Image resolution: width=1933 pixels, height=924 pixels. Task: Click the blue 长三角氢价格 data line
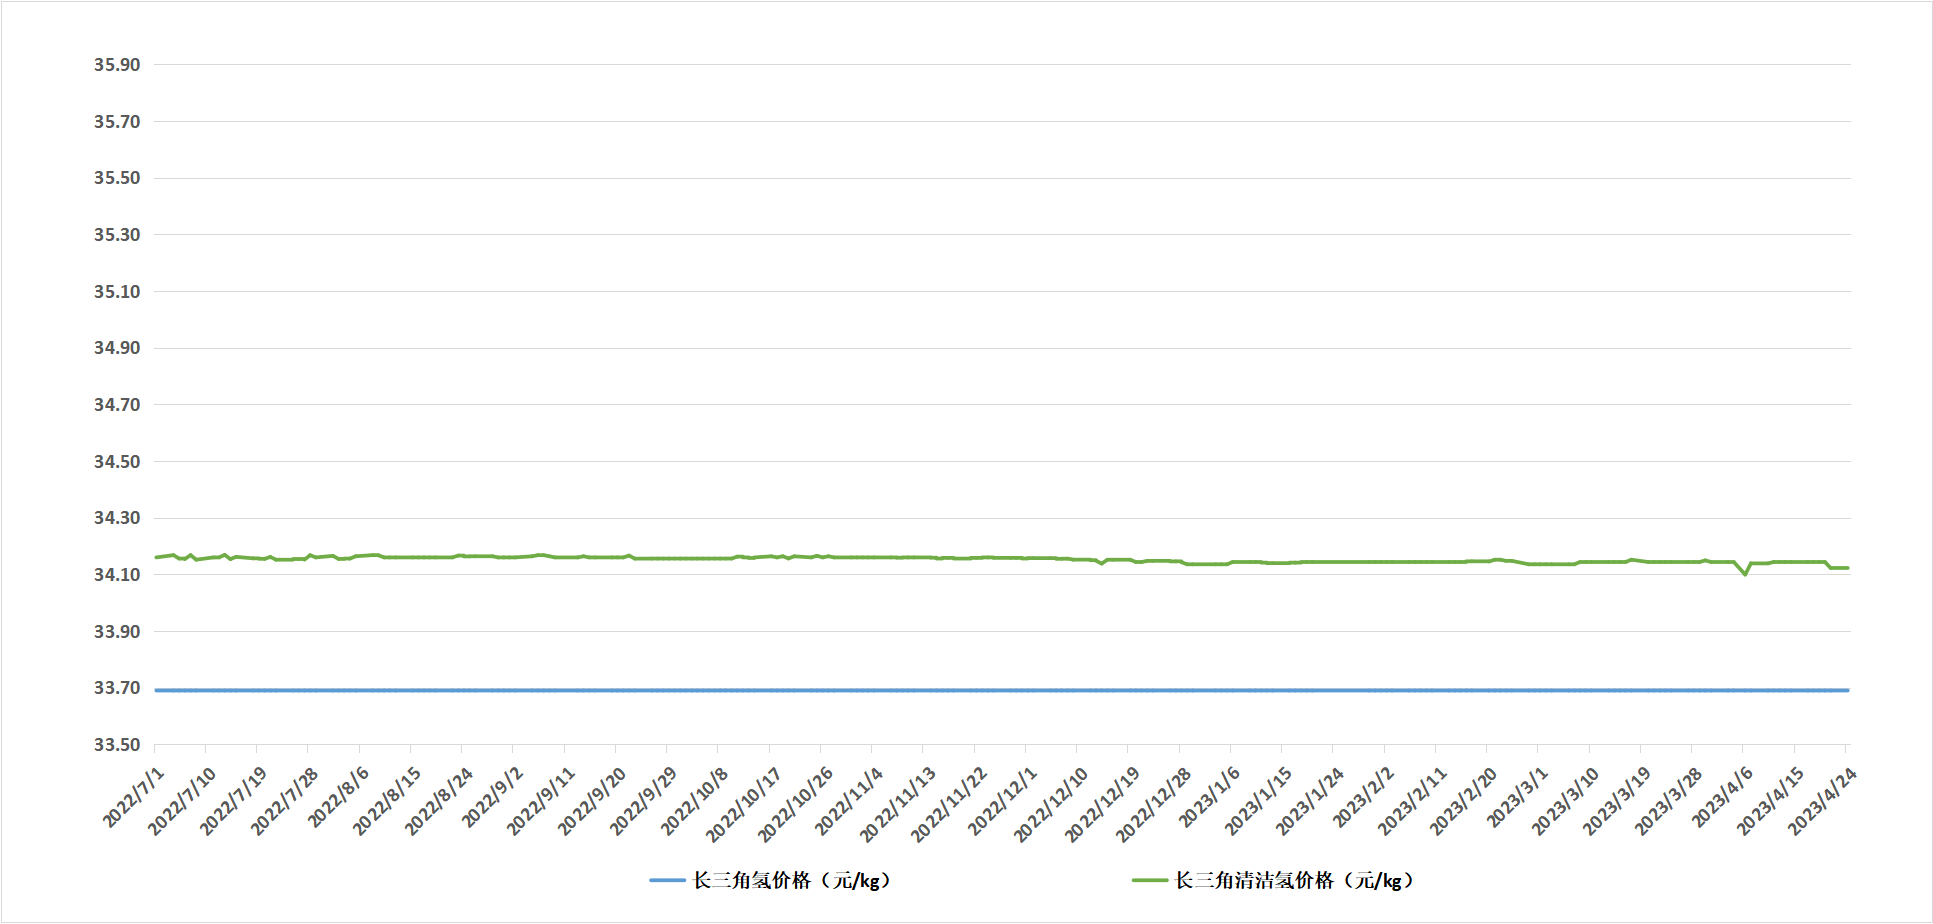point(1001,690)
